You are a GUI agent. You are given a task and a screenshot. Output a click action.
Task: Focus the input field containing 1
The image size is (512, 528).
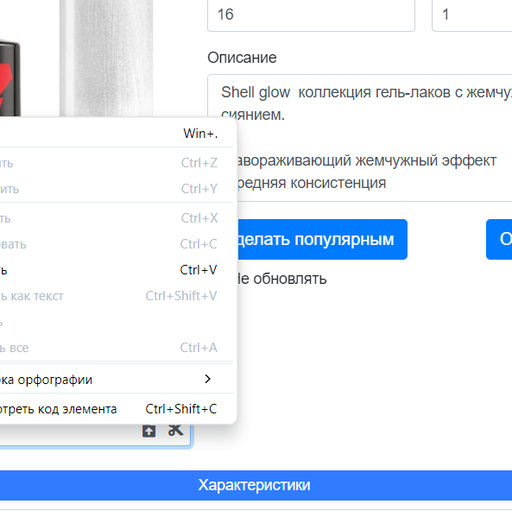472,15
